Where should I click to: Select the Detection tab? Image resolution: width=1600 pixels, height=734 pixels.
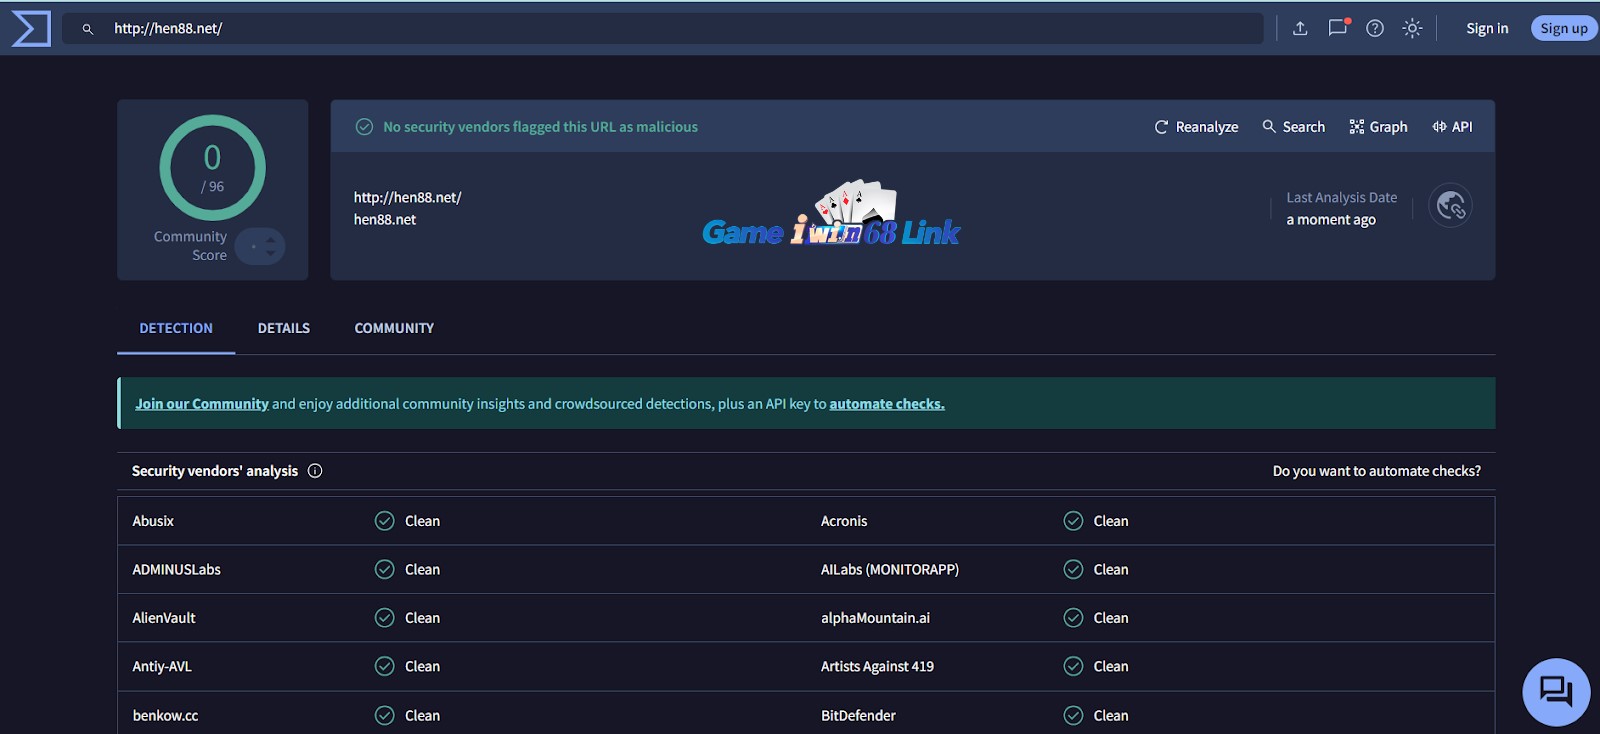[x=176, y=328]
